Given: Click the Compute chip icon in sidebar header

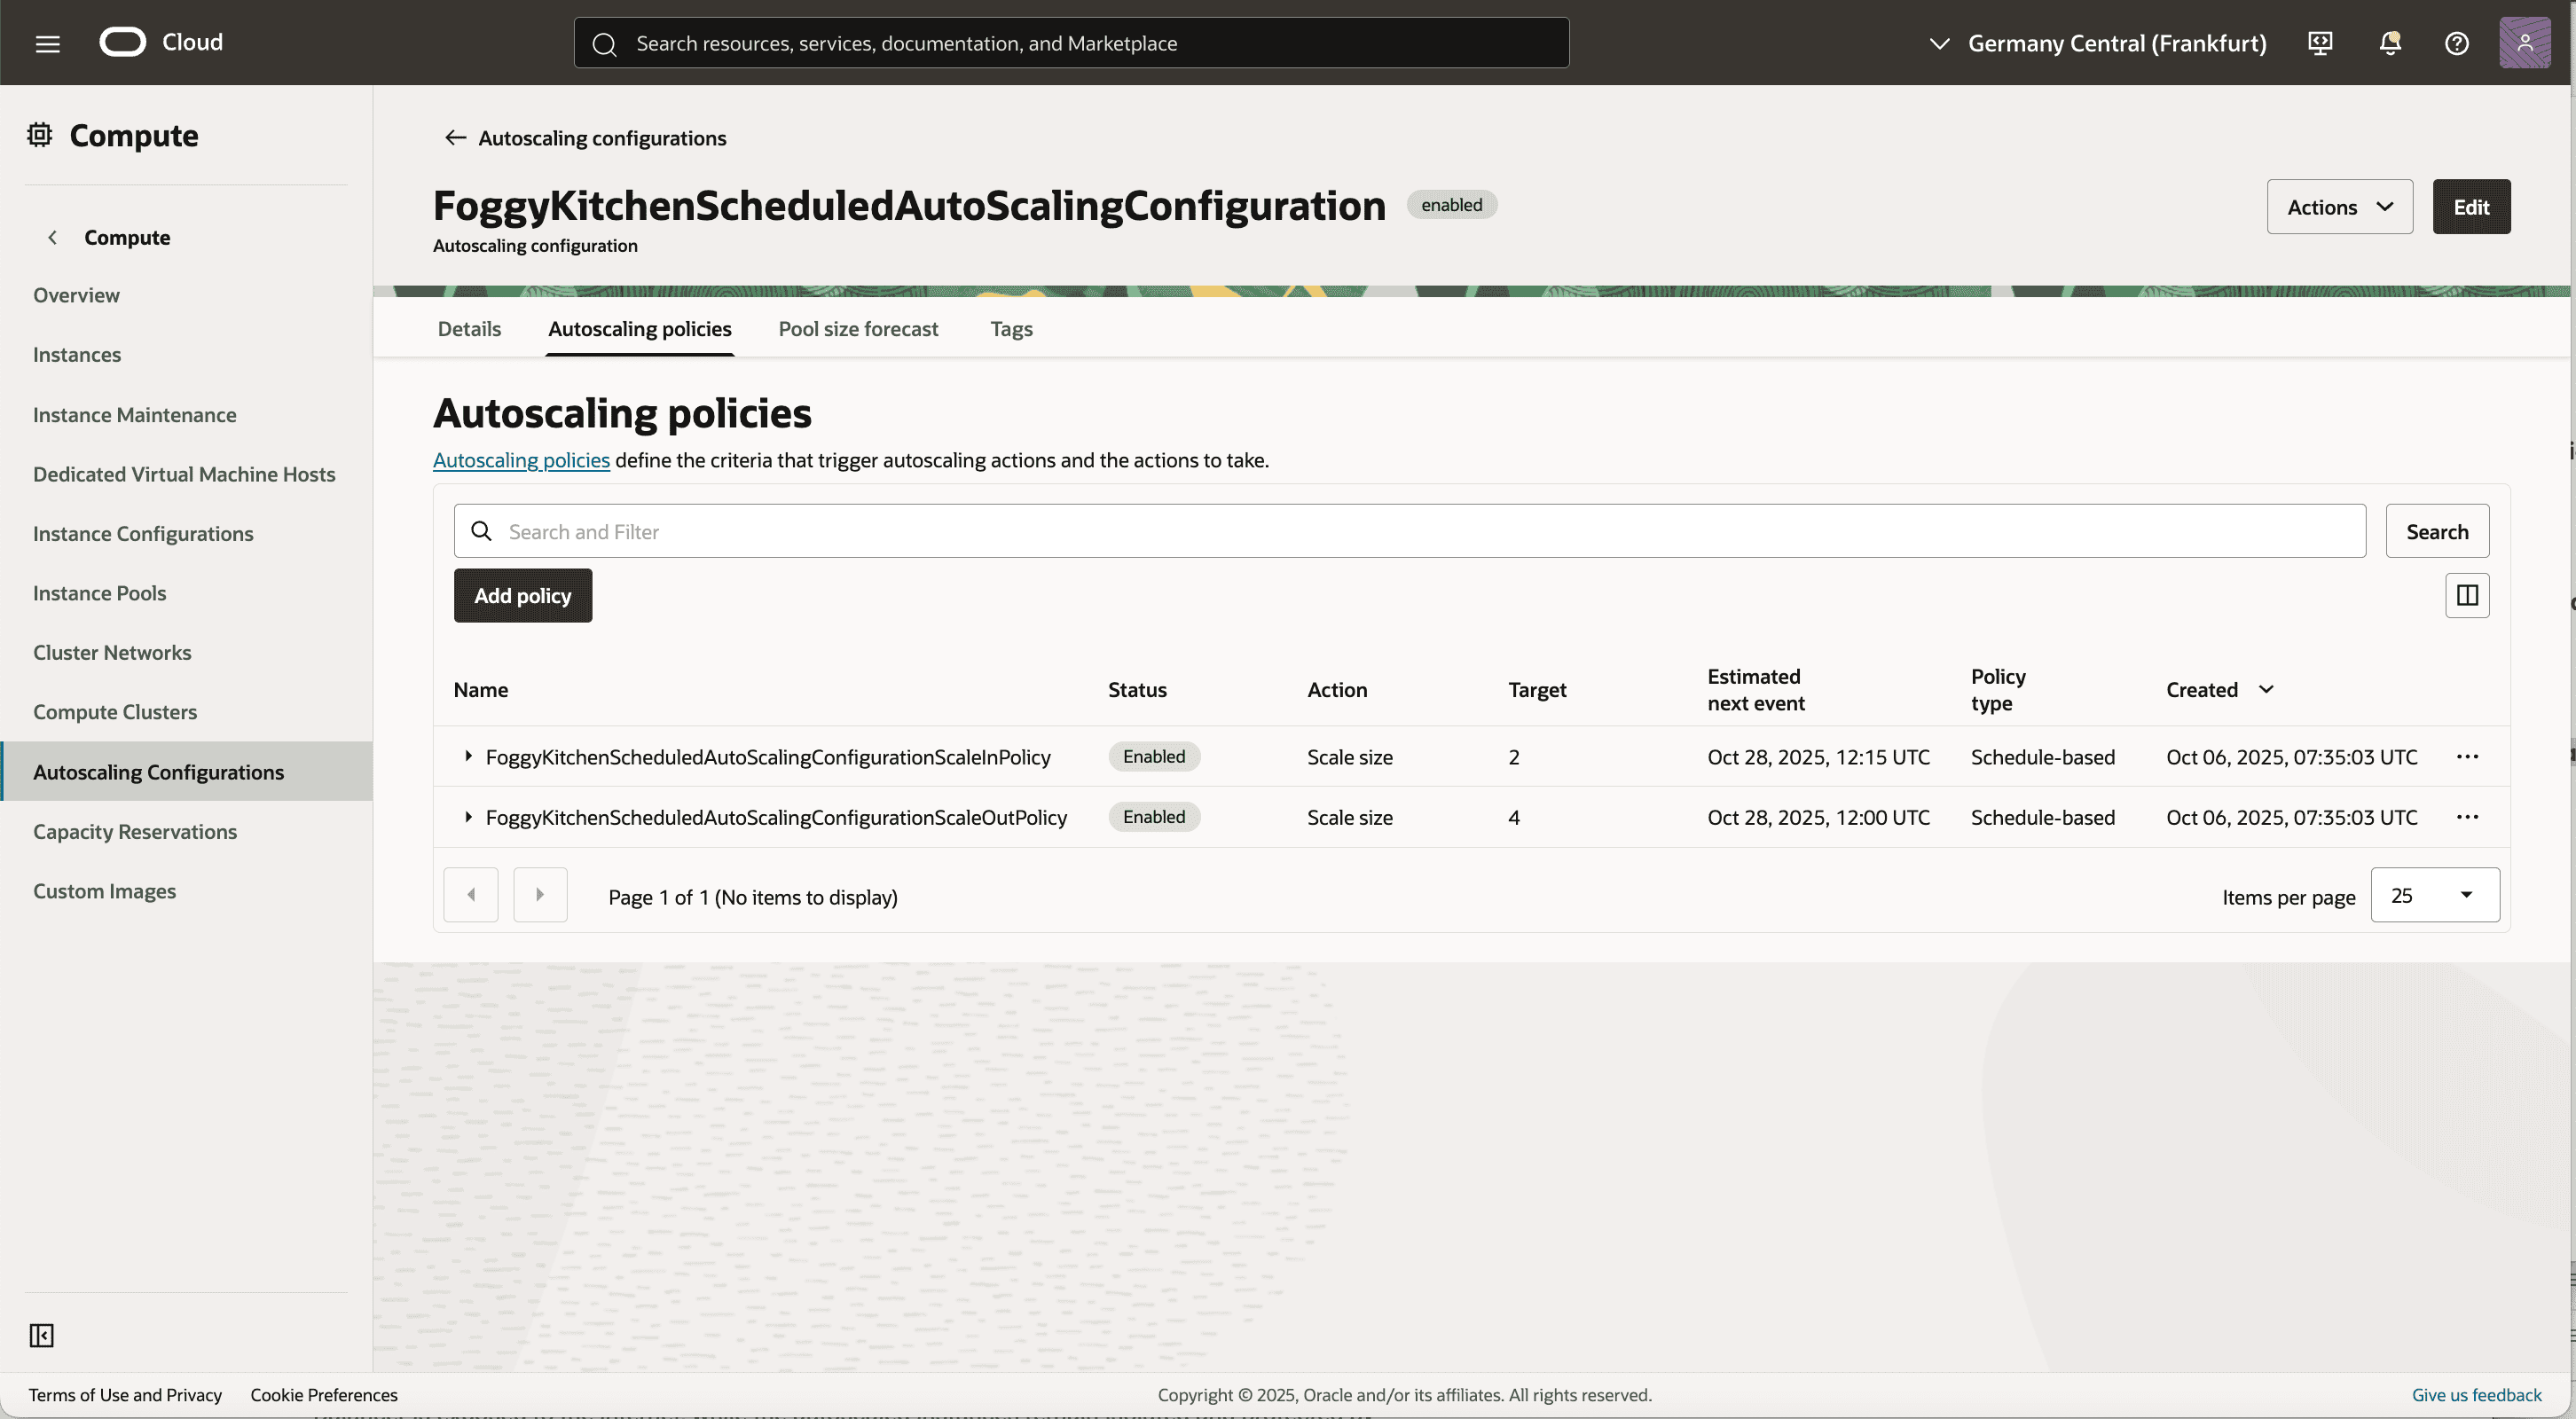Looking at the screenshot, I should click(x=39, y=135).
